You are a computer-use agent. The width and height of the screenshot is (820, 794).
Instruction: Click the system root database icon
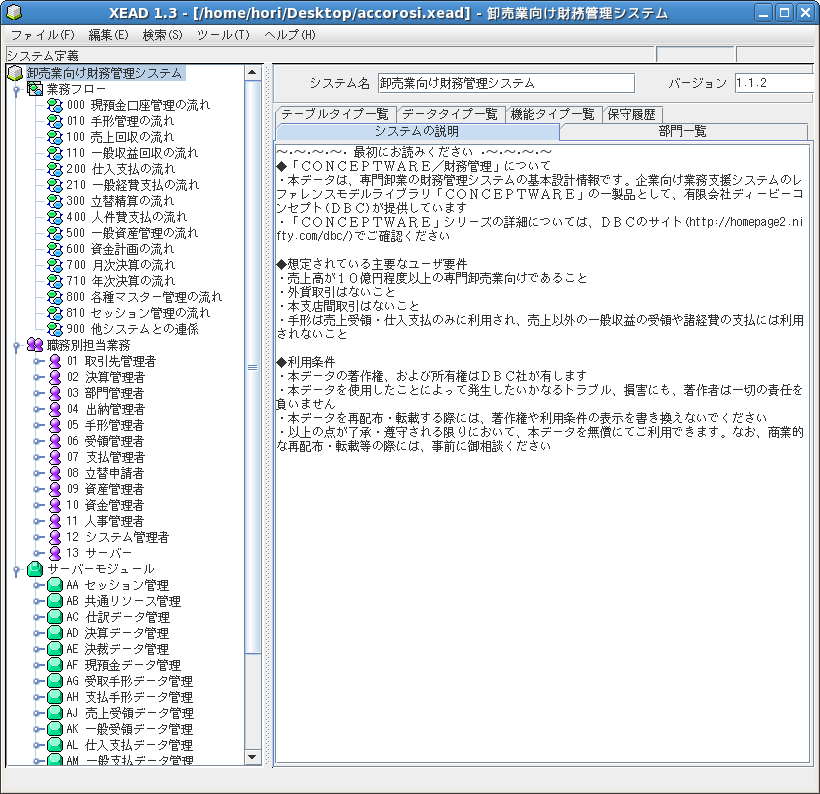(15, 73)
